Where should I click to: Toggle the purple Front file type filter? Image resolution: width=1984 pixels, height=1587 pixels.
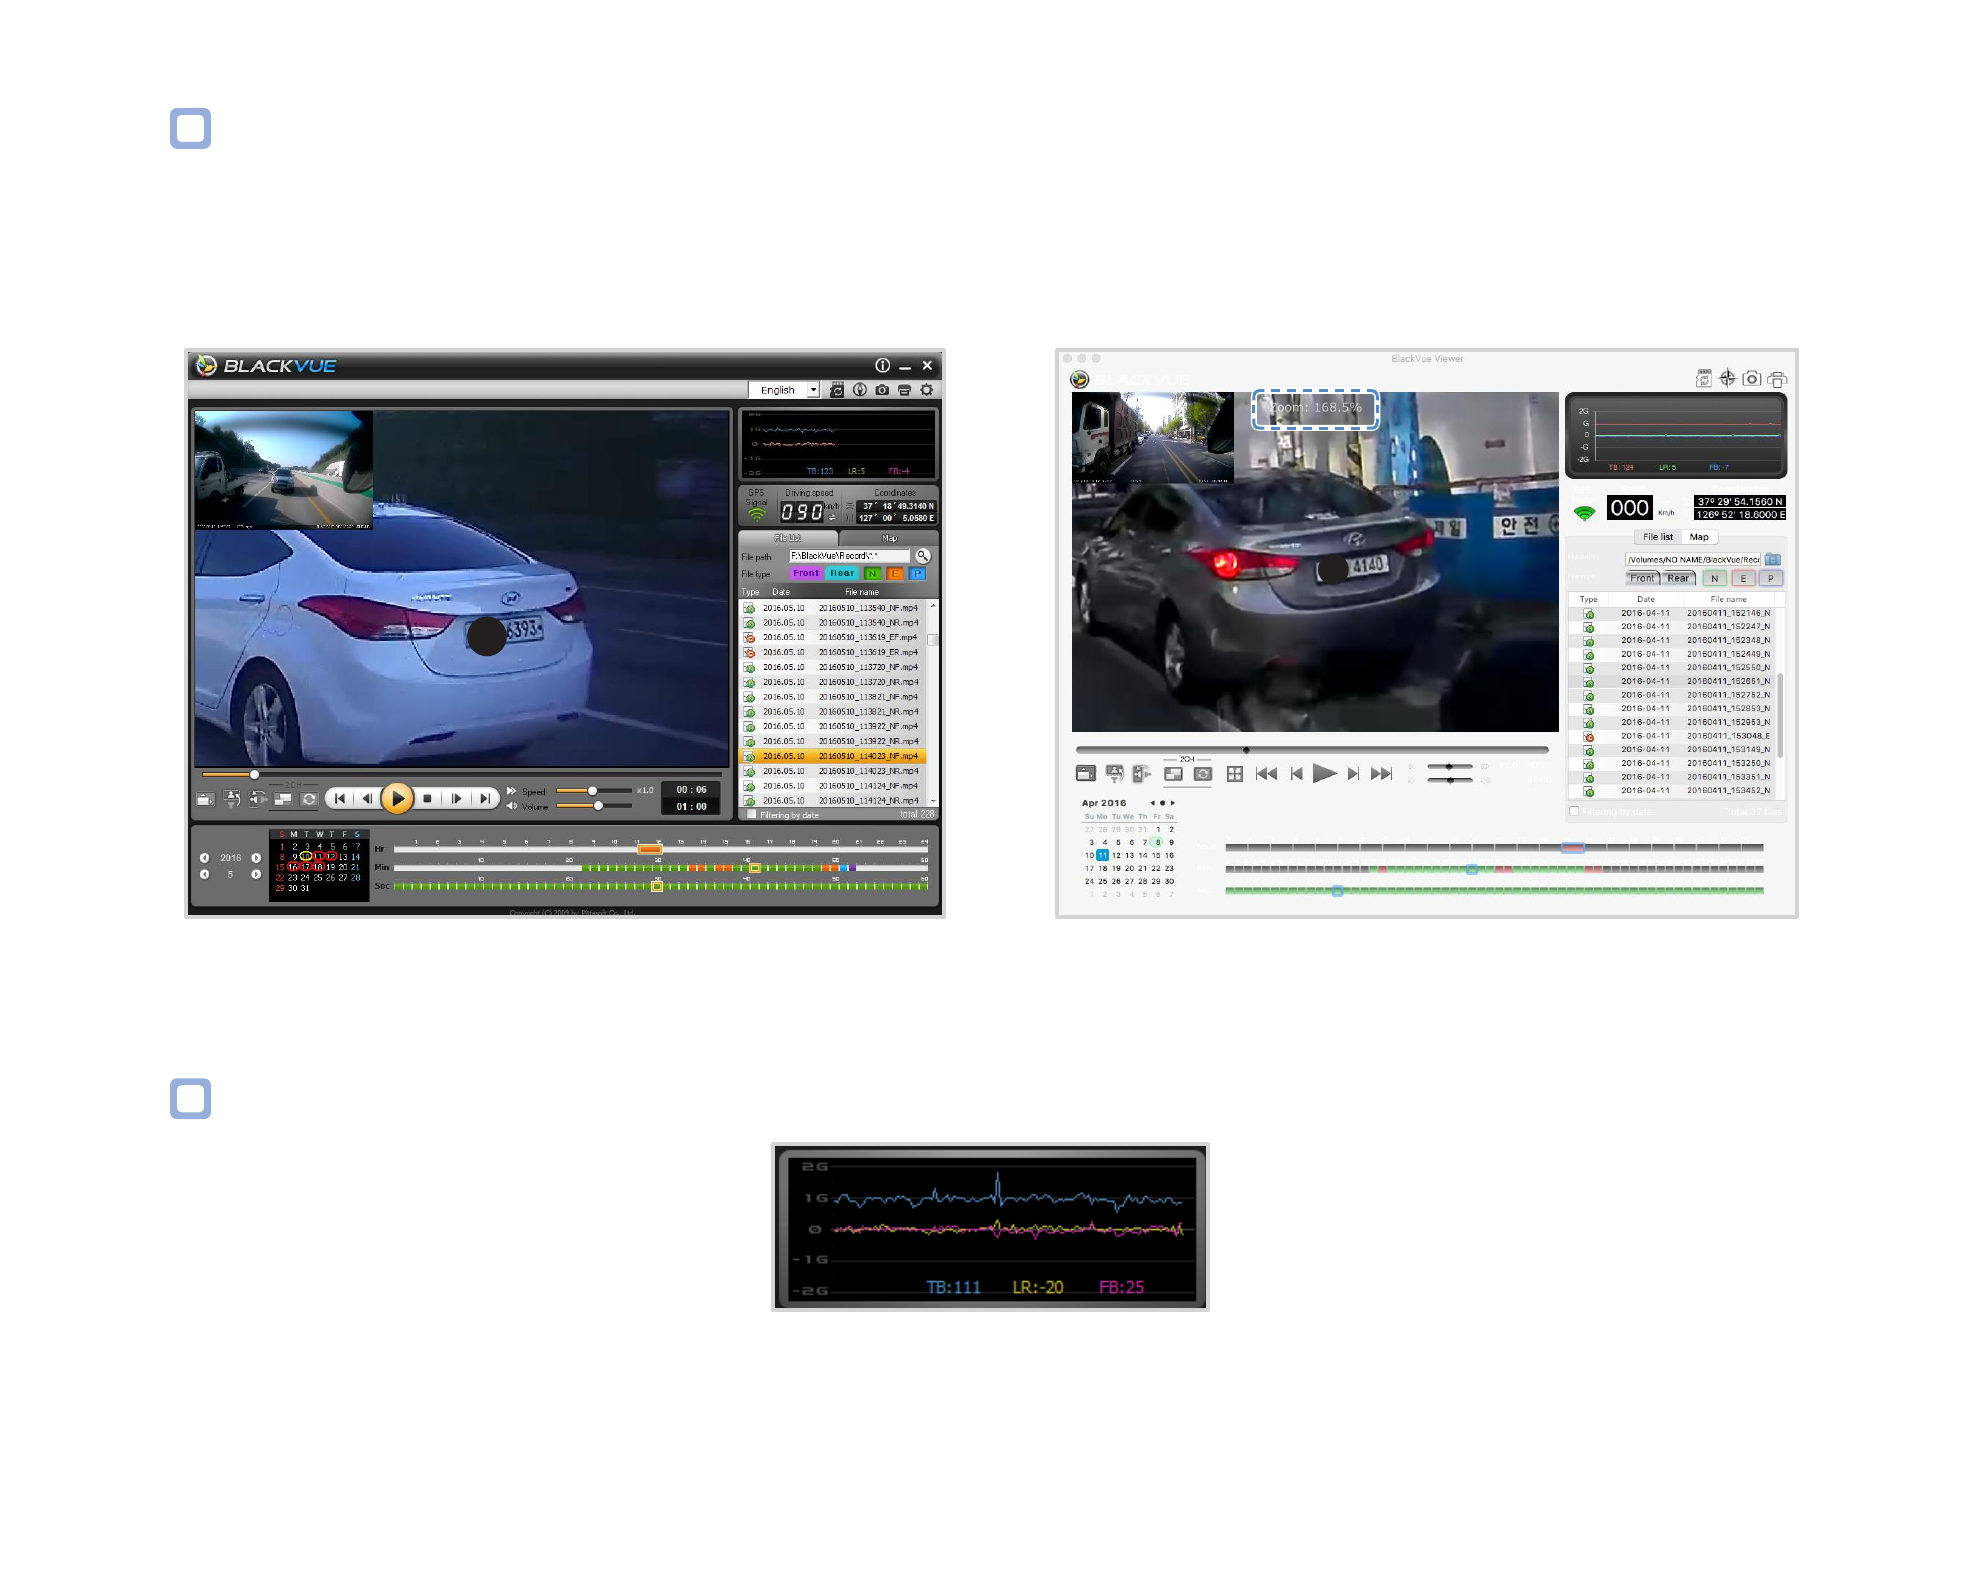(806, 574)
